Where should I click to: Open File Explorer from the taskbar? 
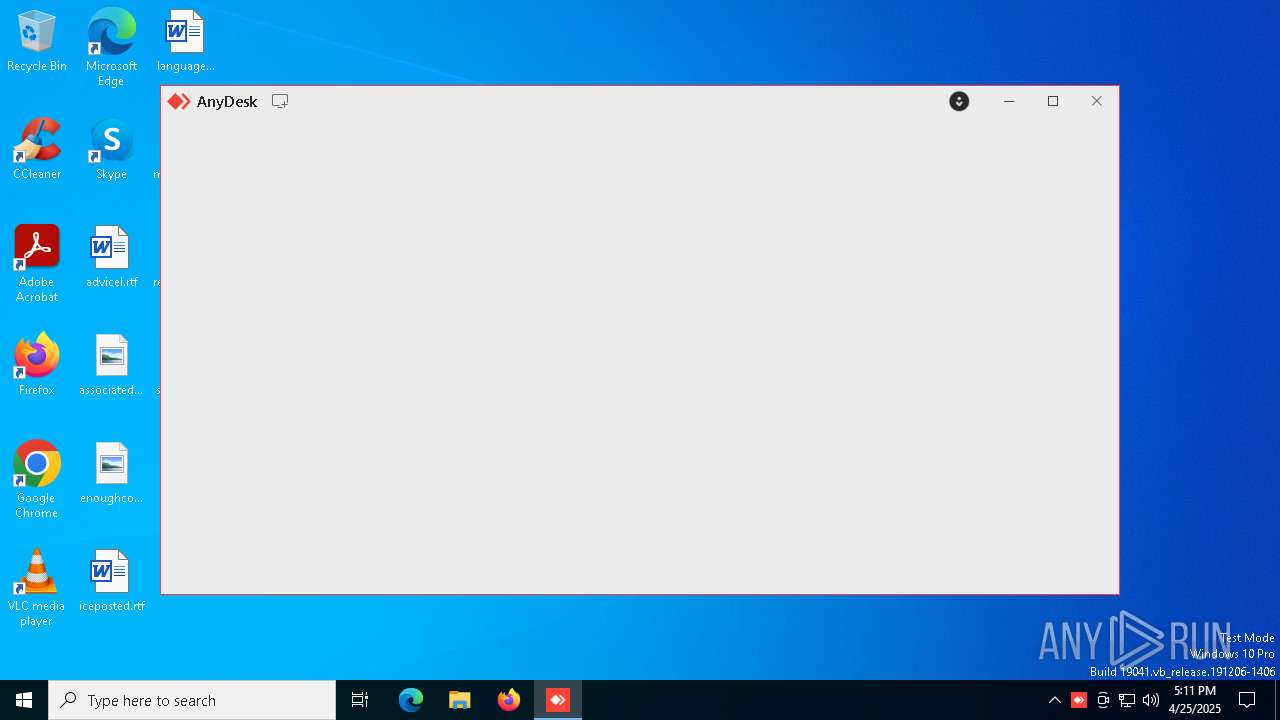(x=460, y=700)
